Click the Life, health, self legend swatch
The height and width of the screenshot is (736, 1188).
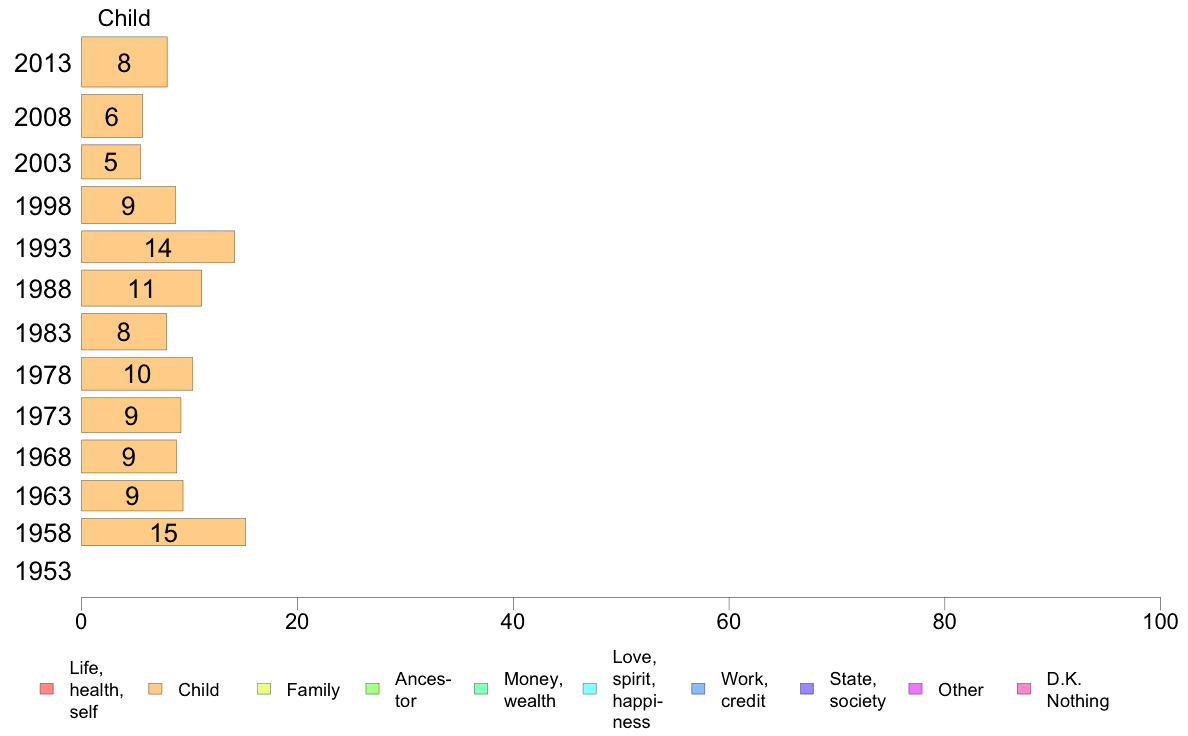(47, 689)
